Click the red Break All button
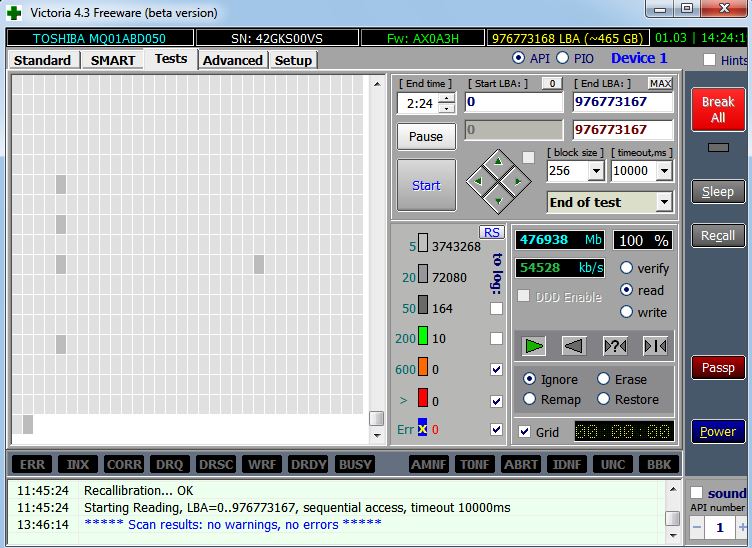 [x=717, y=110]
